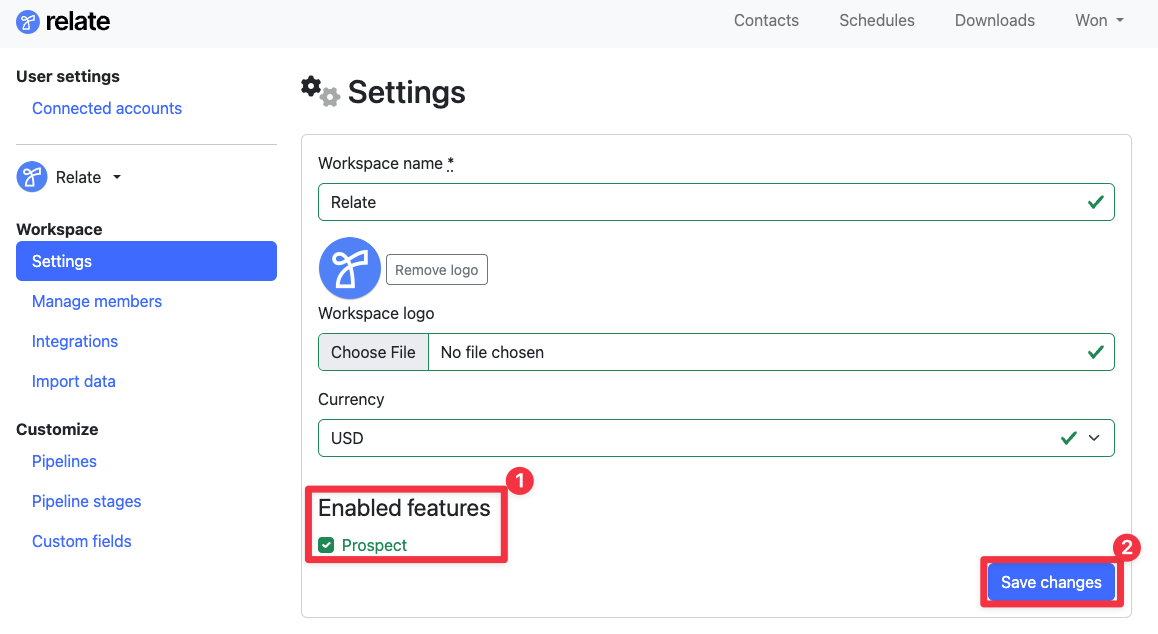Image resolution: width=1158 pixels, height=634 pixels.
Task: Go to the Contacts section
Action: tap(766, 20)
